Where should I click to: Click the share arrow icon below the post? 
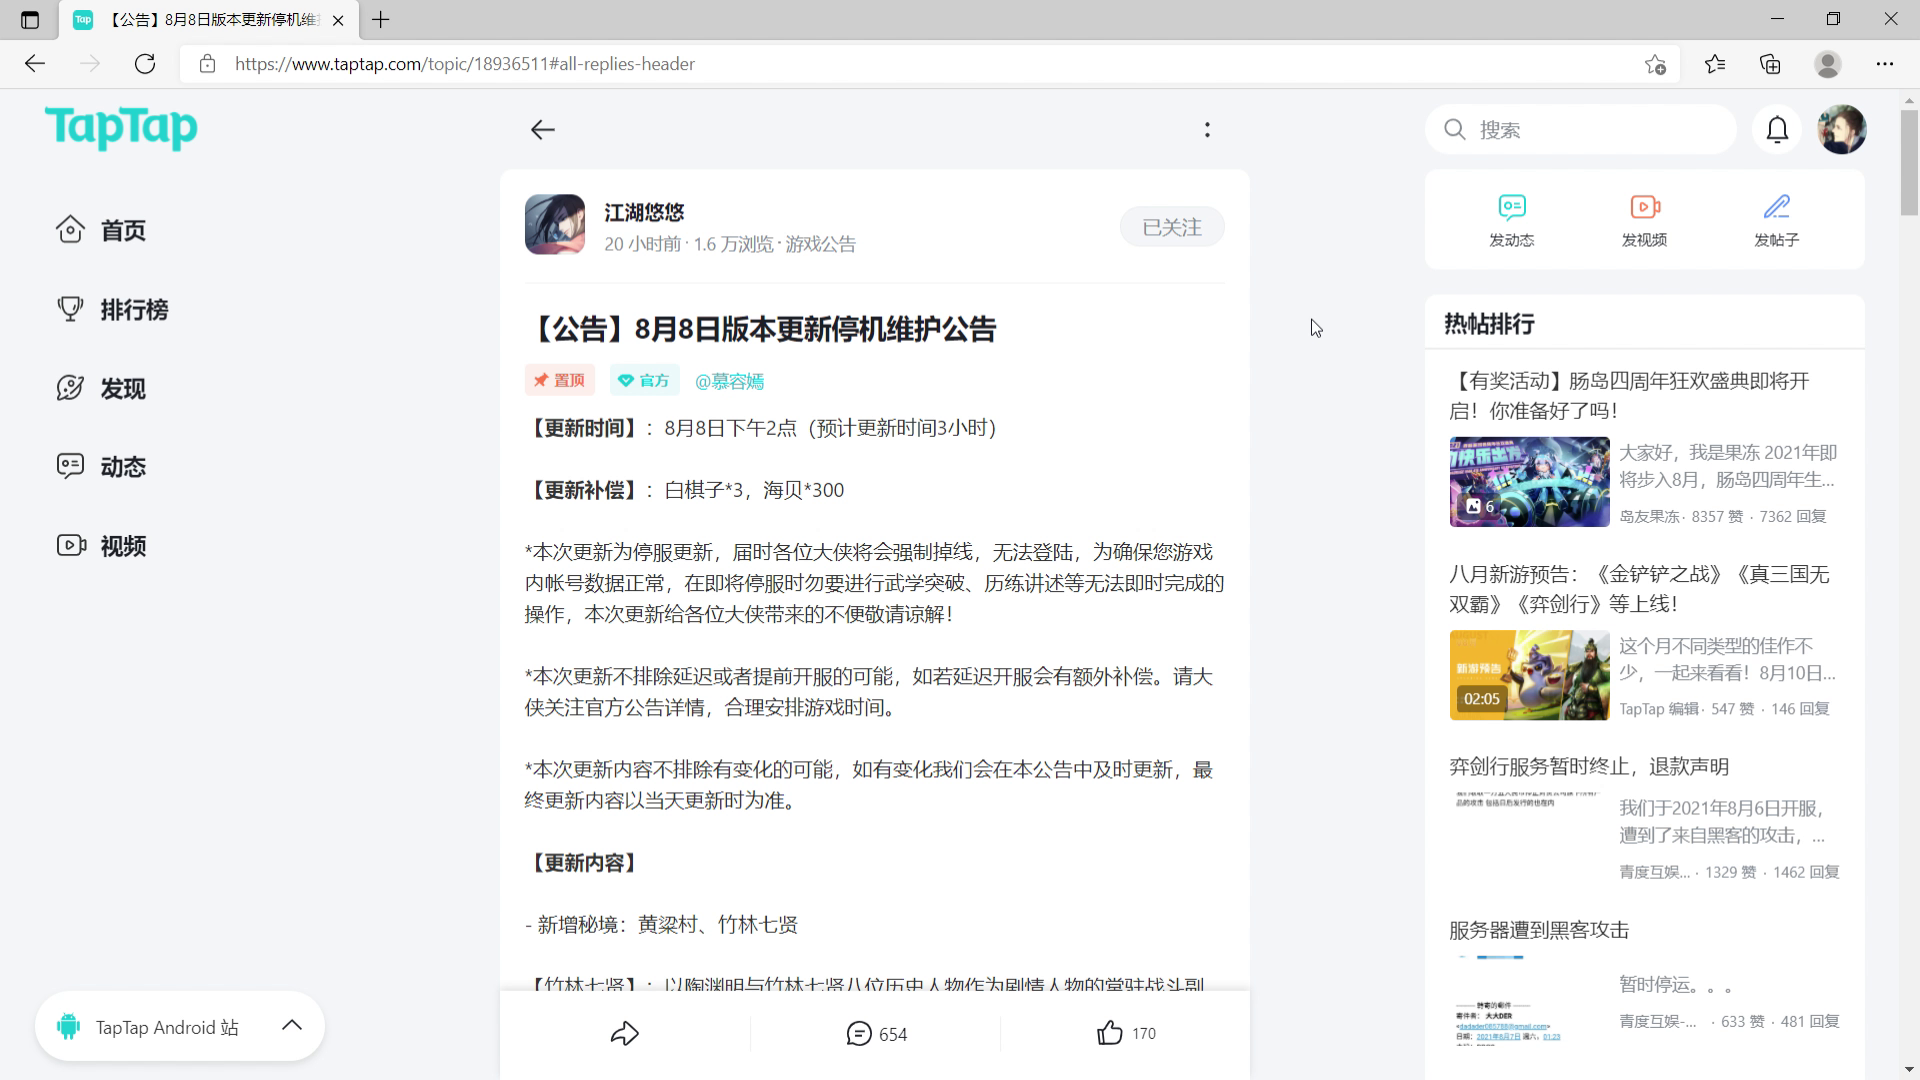624,1033
